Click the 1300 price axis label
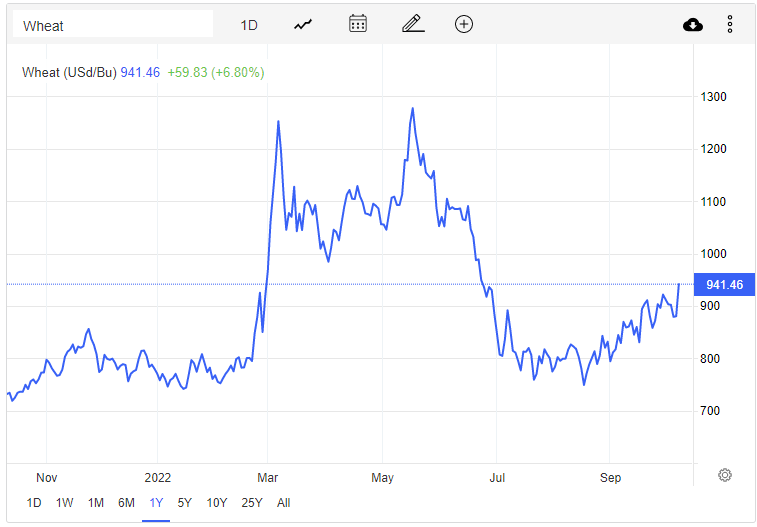This screenshot has width=757, height=527. coord(714,97)
